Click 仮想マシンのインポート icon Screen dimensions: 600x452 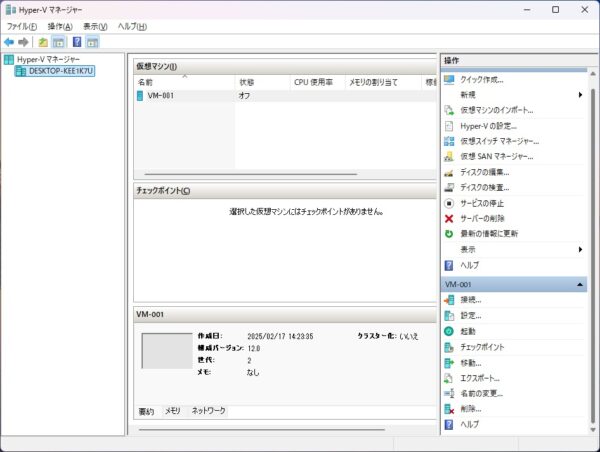click(x=449, y=110)
